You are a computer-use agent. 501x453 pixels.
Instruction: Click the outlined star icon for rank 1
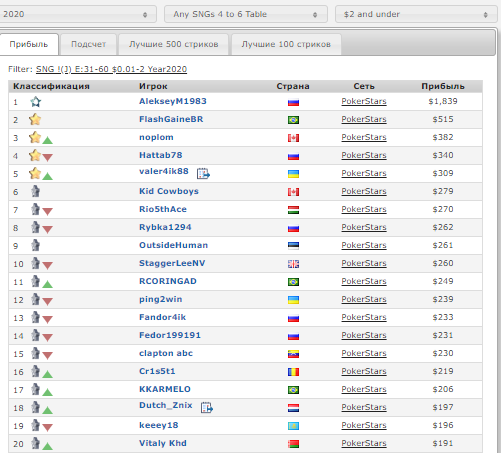36,102
